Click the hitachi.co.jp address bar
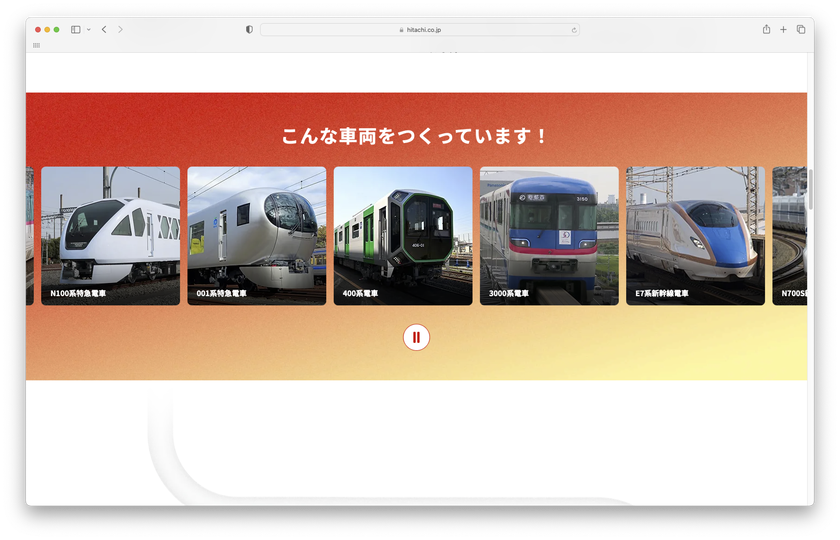 click(x=419, y=30)
